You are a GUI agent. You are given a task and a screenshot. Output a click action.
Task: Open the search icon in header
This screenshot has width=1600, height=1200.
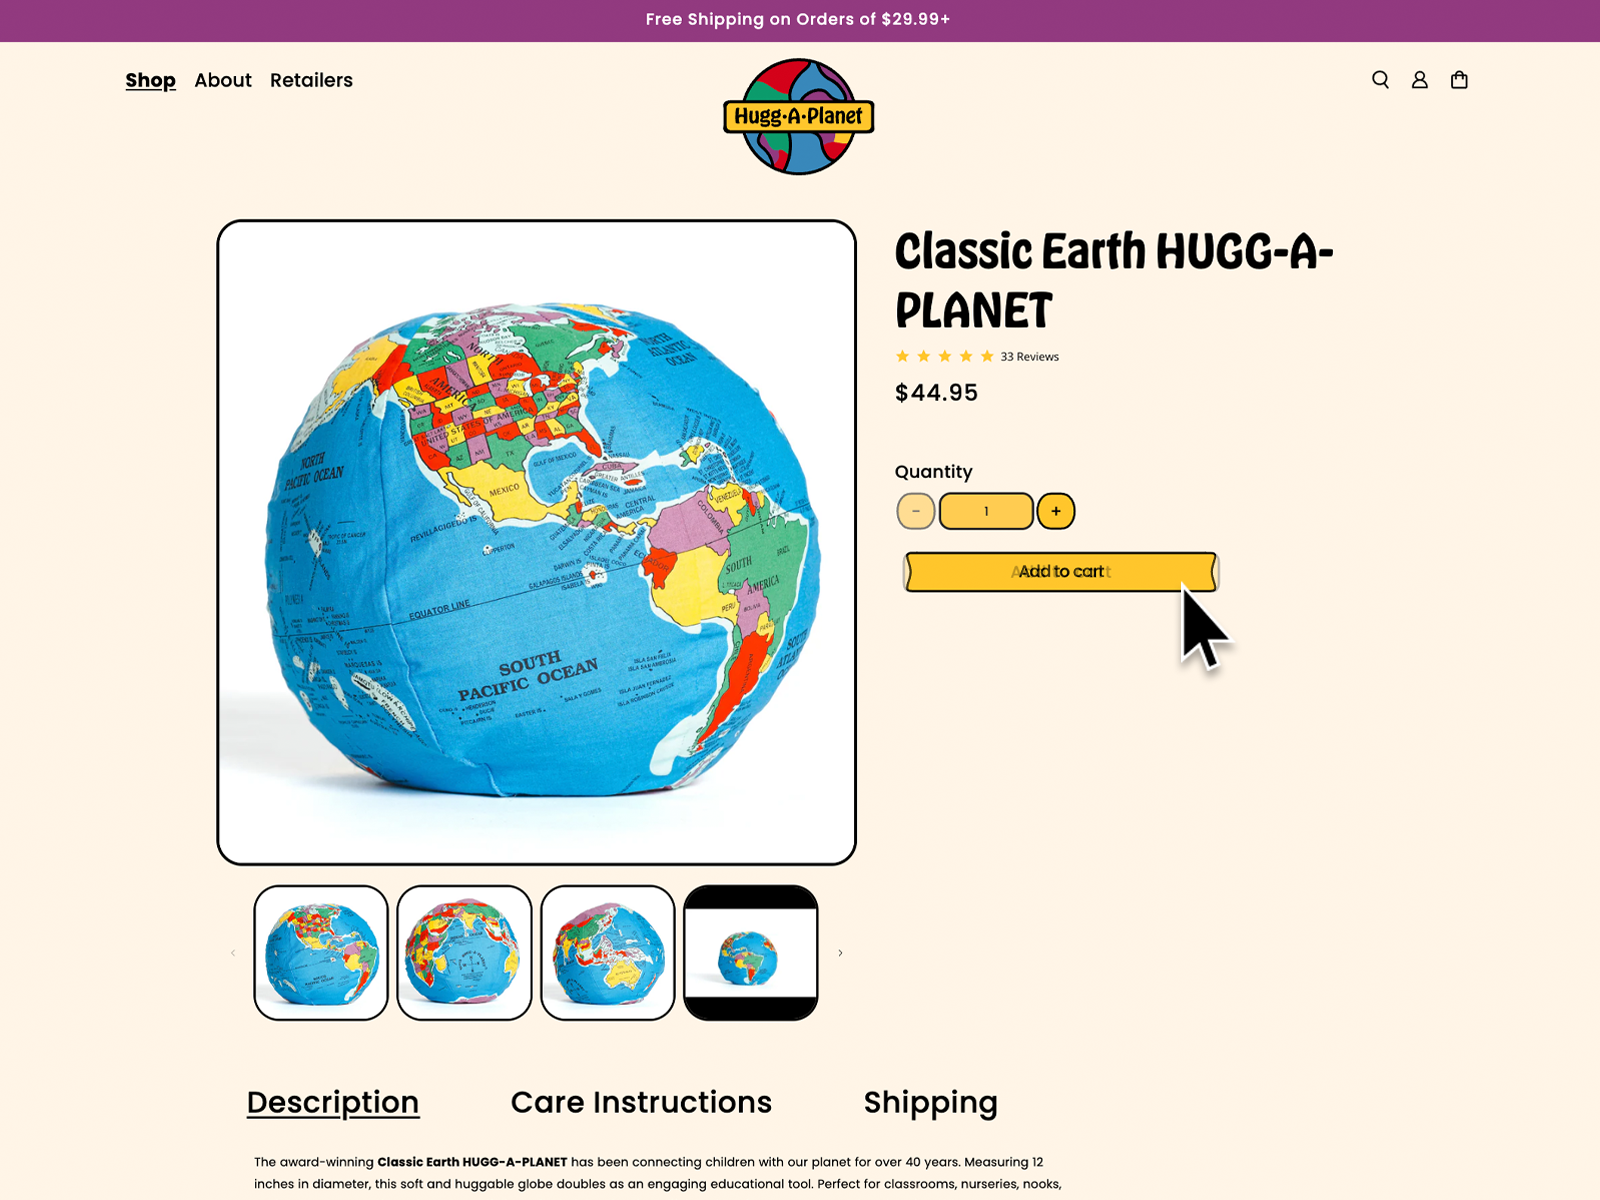pos(1380,80)
